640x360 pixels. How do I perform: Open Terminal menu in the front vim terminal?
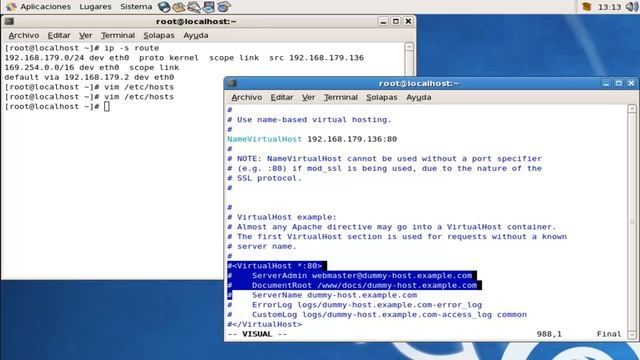[x=340, y=98]
